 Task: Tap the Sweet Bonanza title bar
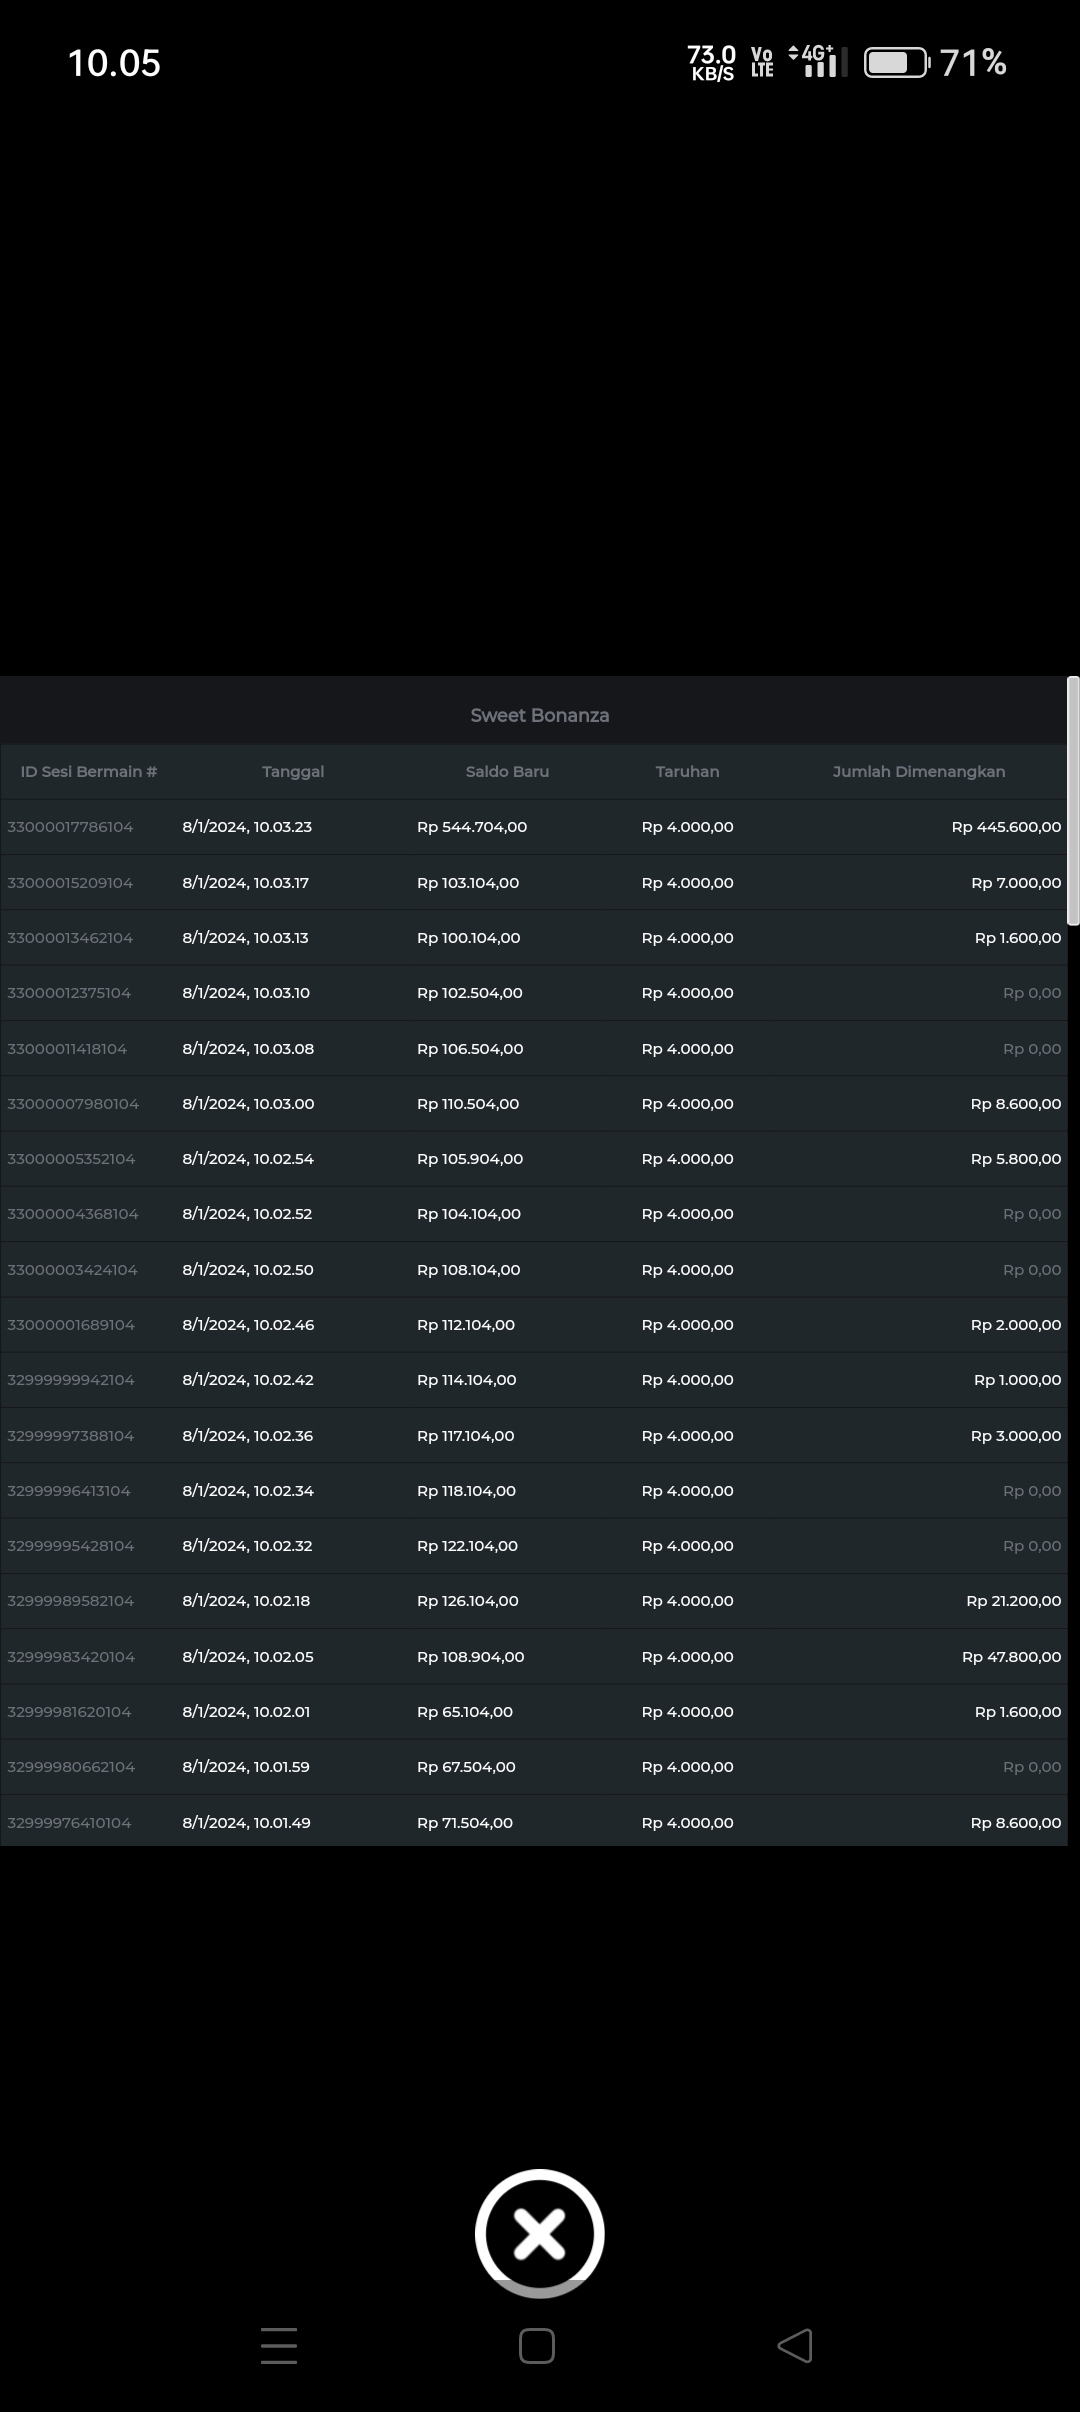[539, 715]
